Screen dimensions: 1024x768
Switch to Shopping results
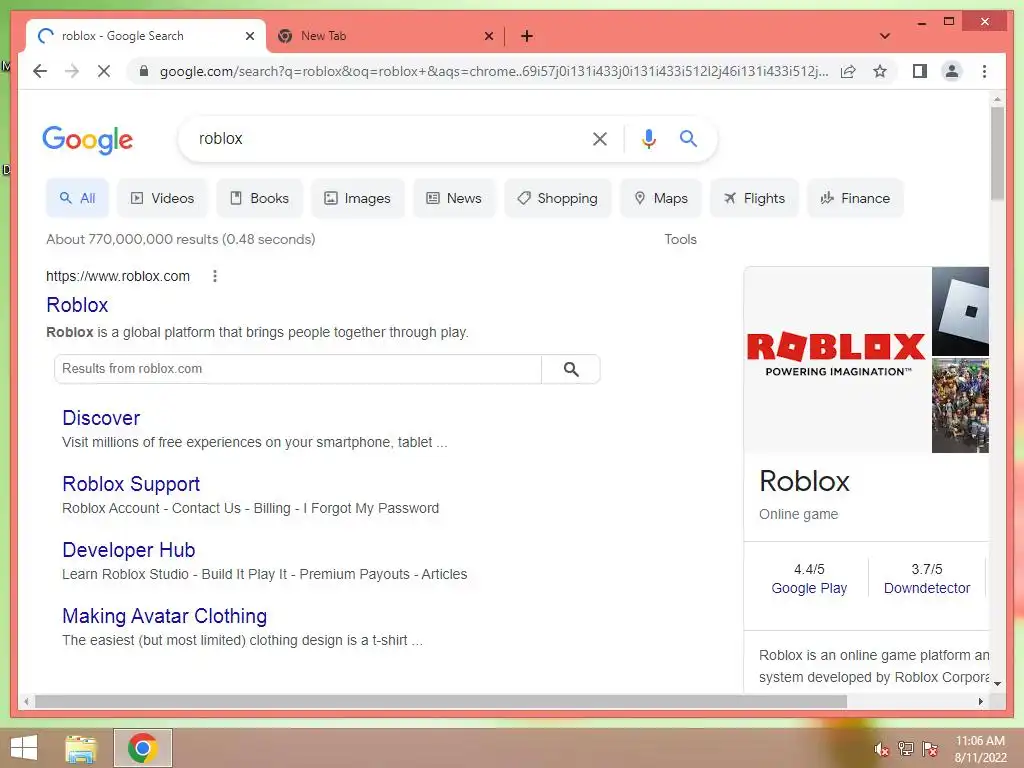(557, 198)
